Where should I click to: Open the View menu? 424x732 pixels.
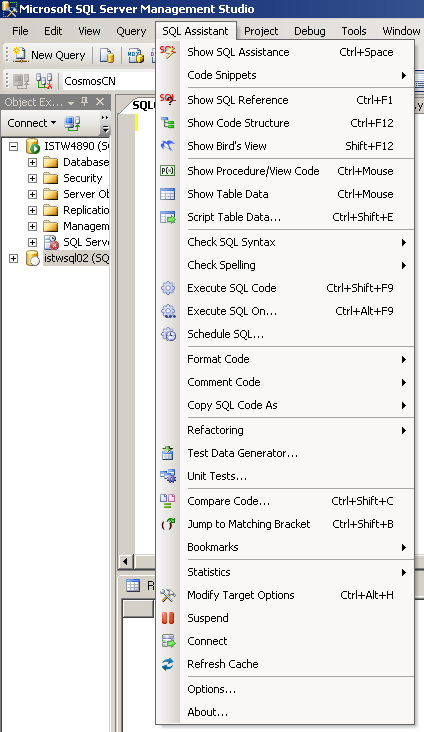pyautogui.click(x=89, y=31)
